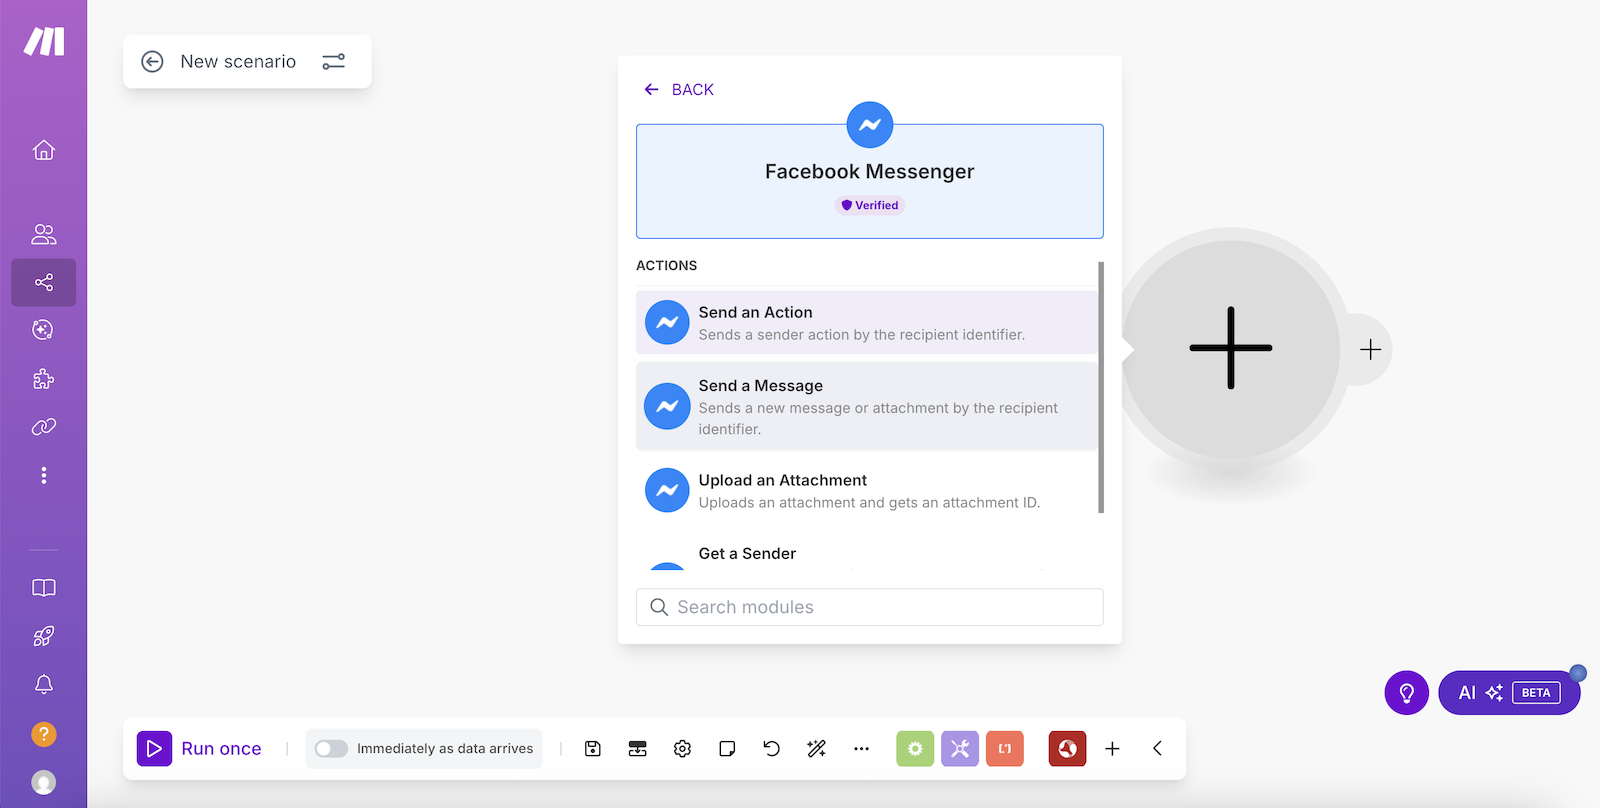1600x808 pixels.
Task: Toggle the scheduling switch on
Action: (331, 749)
